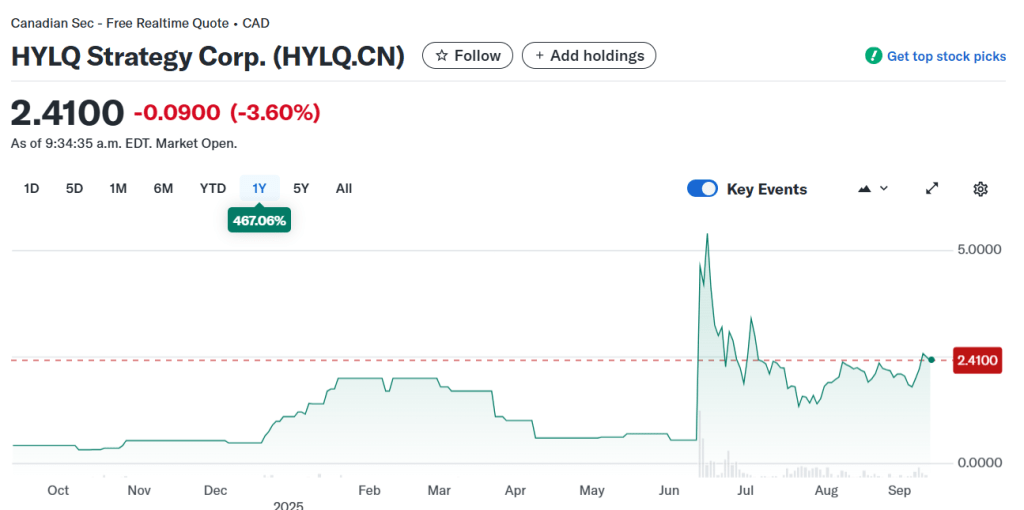The width and height of the screenshot is (1024, 510).
Task: Click the 5.0000 y-axis label
Action: 979,249
